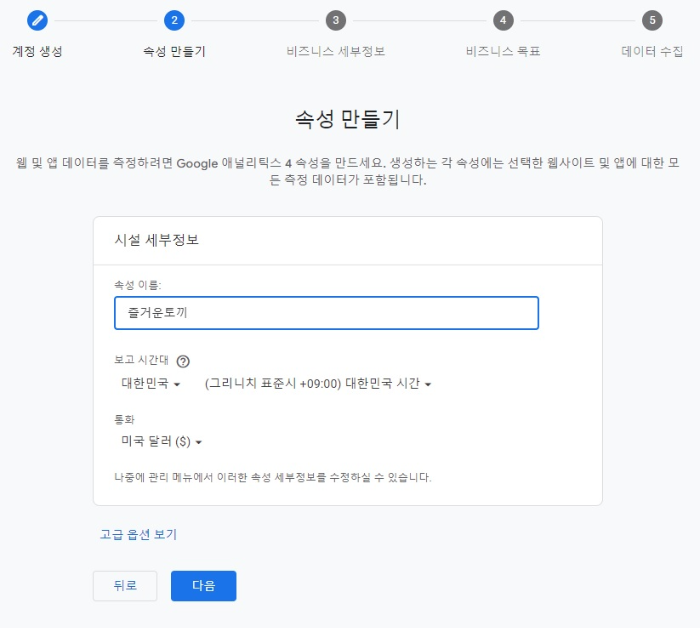The width and height of the screenshot is (700, 628).
Task: Click the step 3 circle icon
Action: [x=336, y=21]
